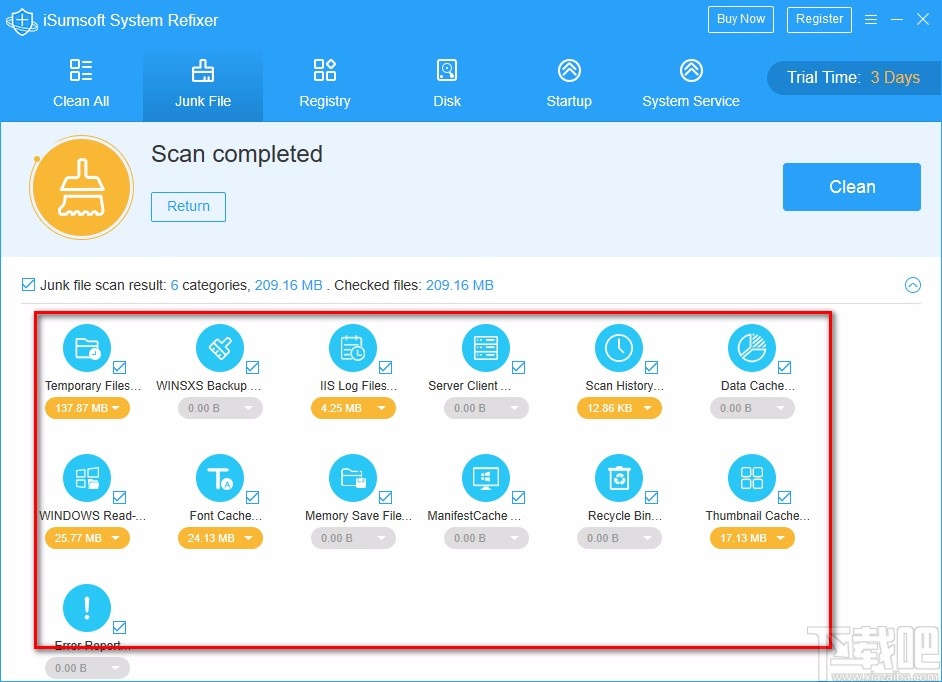Uncheck the Server Client checkbox

(x=518, y=367)
